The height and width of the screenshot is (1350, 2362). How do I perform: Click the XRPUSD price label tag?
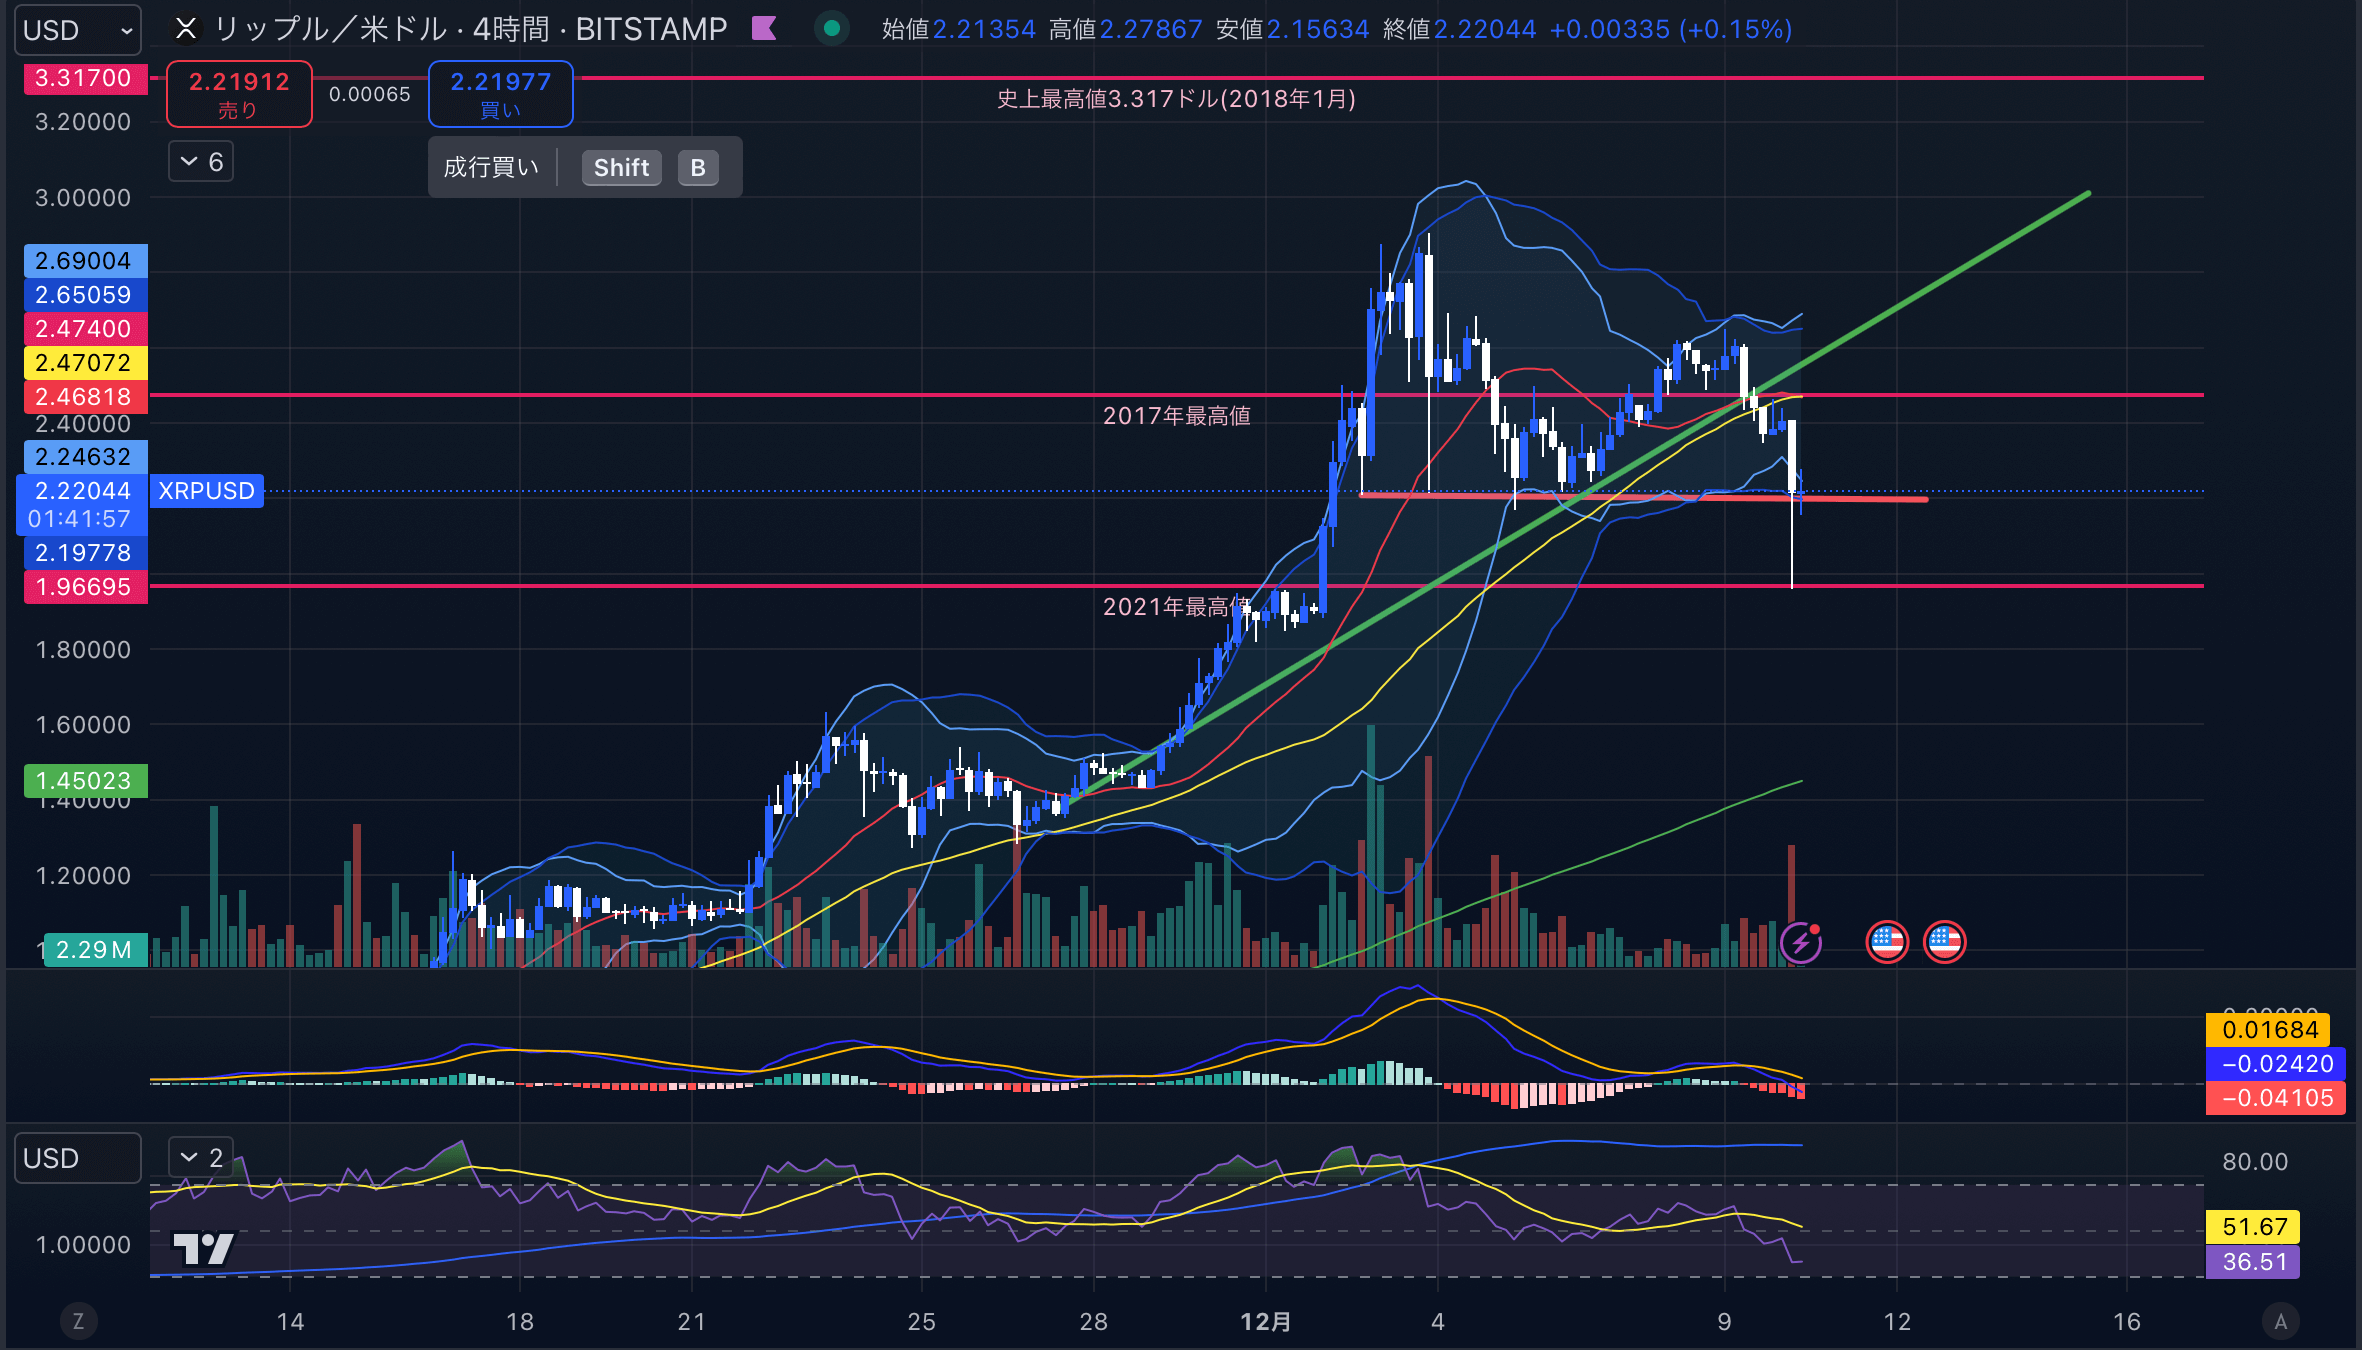tap(207, 491)
